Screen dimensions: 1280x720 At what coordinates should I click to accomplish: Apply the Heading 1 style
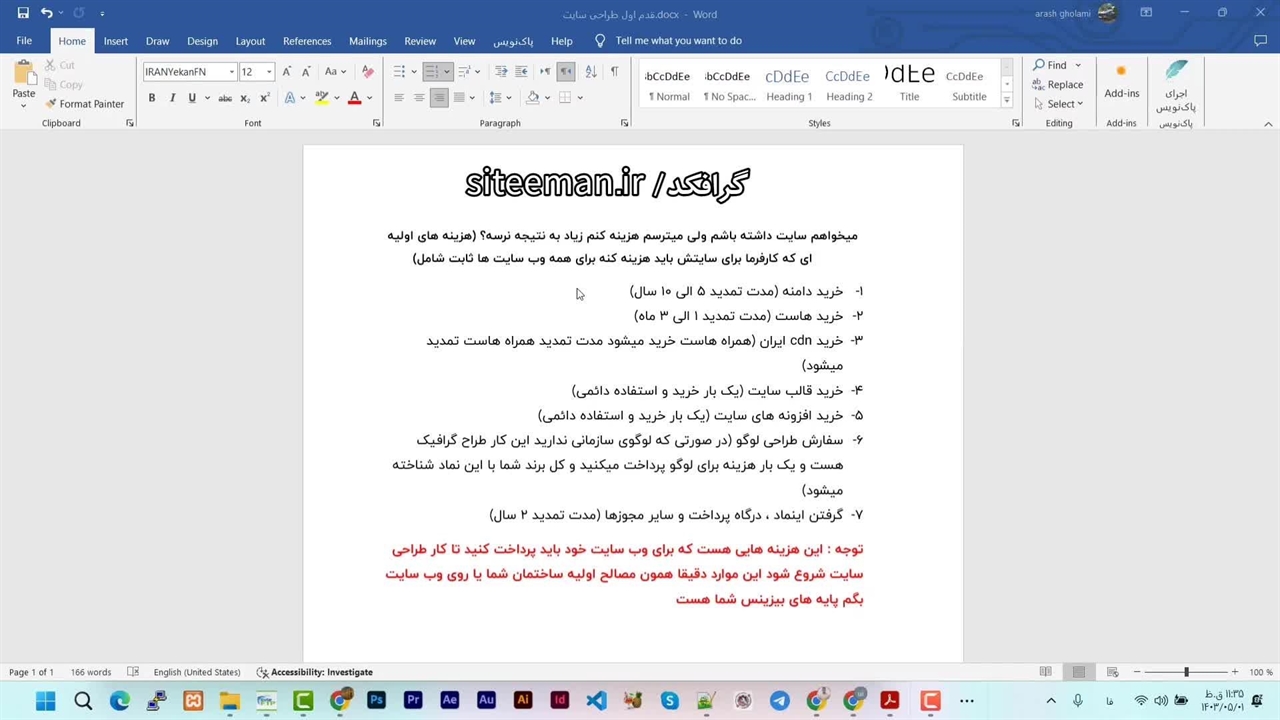[789, 85]
